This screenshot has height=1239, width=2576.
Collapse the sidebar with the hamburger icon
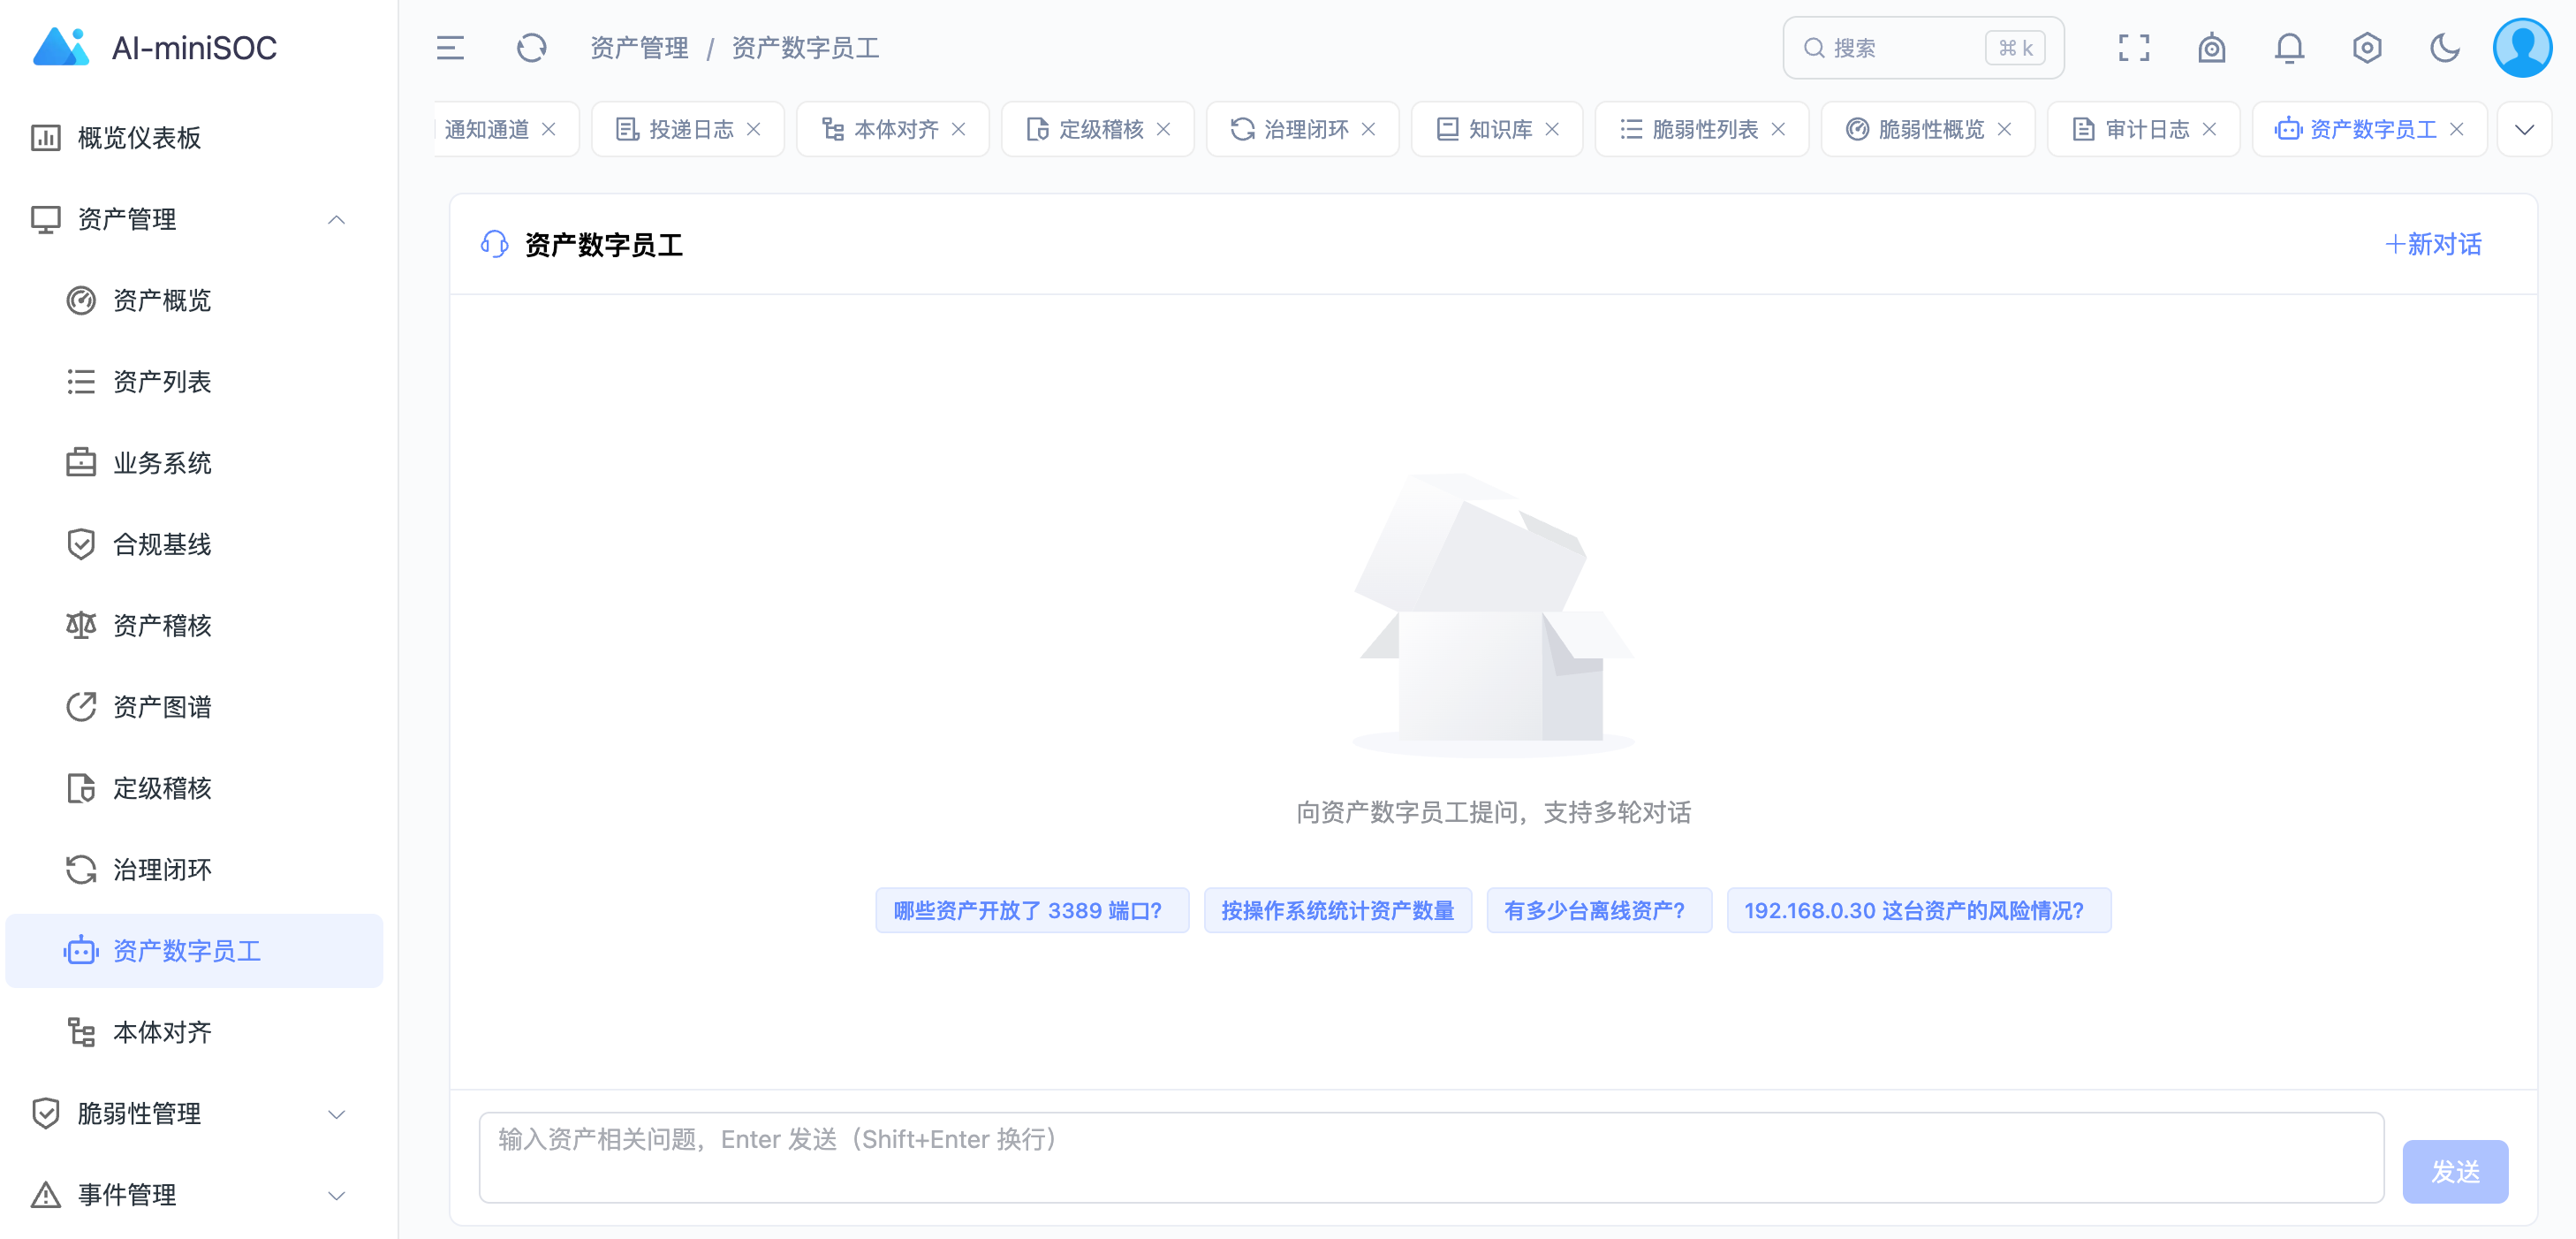(x=450, y=48)
